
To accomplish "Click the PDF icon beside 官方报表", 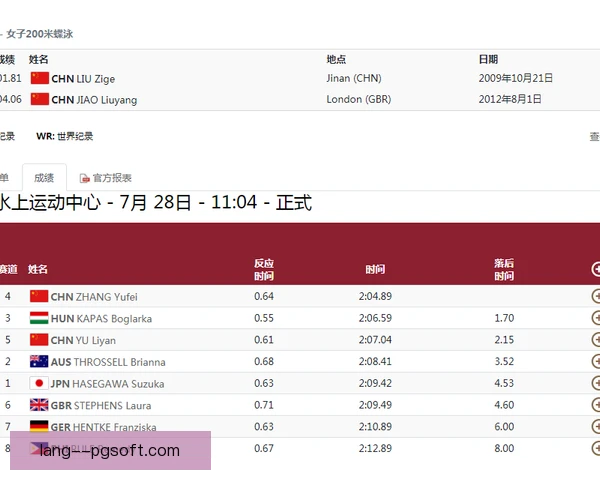I will click(x=84, y=178).
